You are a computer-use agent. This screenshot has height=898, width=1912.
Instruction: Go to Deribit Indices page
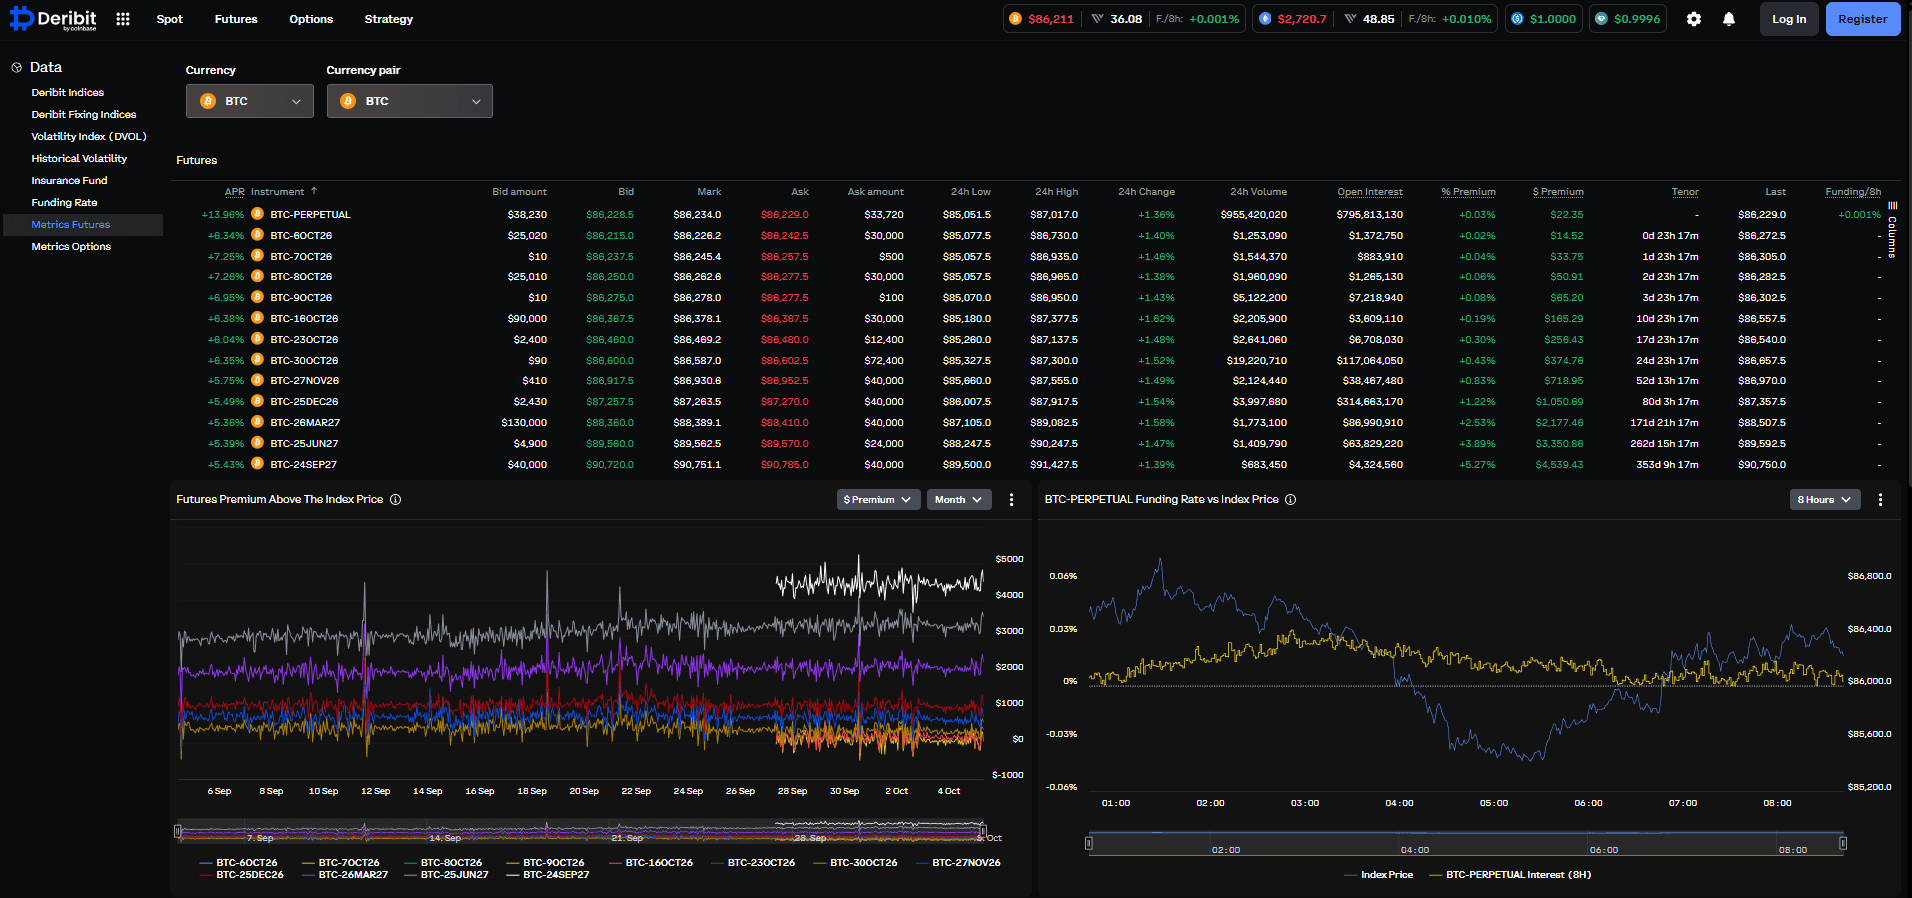[68, 93]
